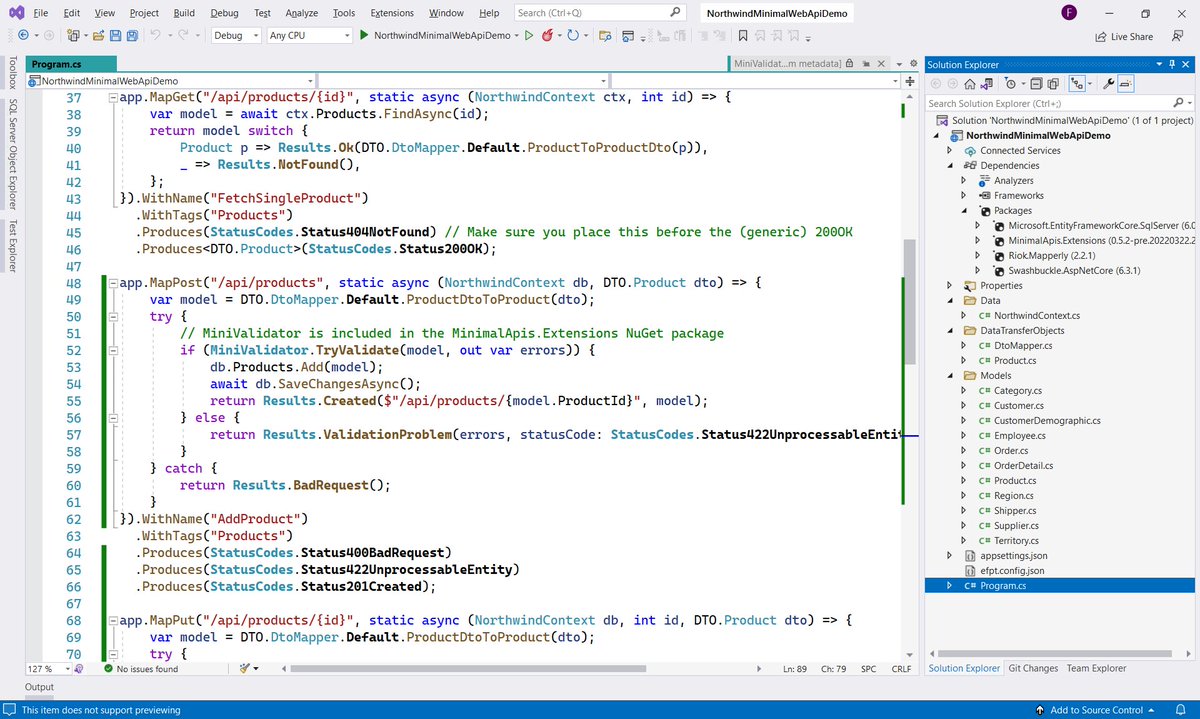Viewport: 1200px width, 719px height.
Task: Click the Save icon in the toolbar
Action: (x=116, y=36)
